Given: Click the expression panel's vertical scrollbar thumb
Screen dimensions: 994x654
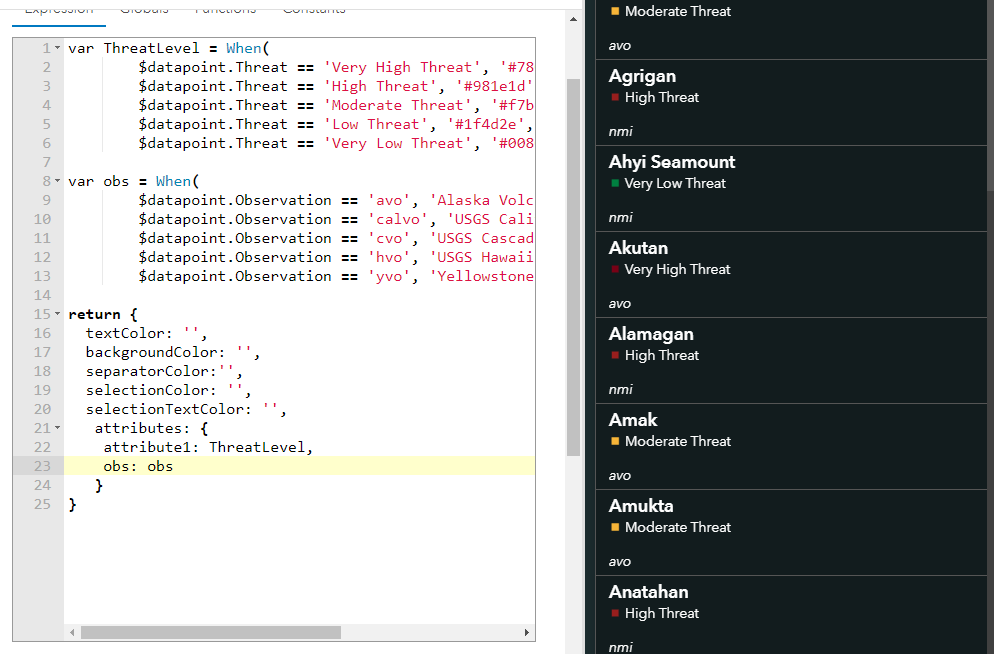Looking at the screenshot, I should 573,267.
